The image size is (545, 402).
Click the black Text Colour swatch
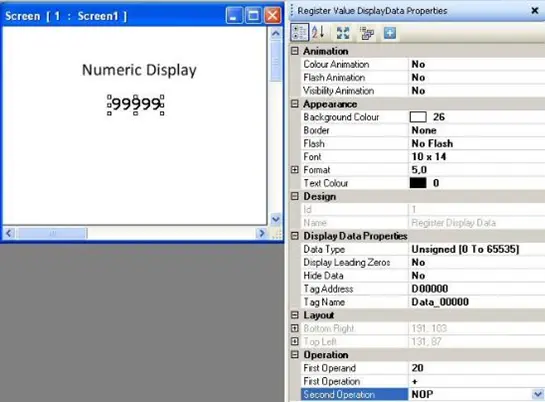point(418,183)
